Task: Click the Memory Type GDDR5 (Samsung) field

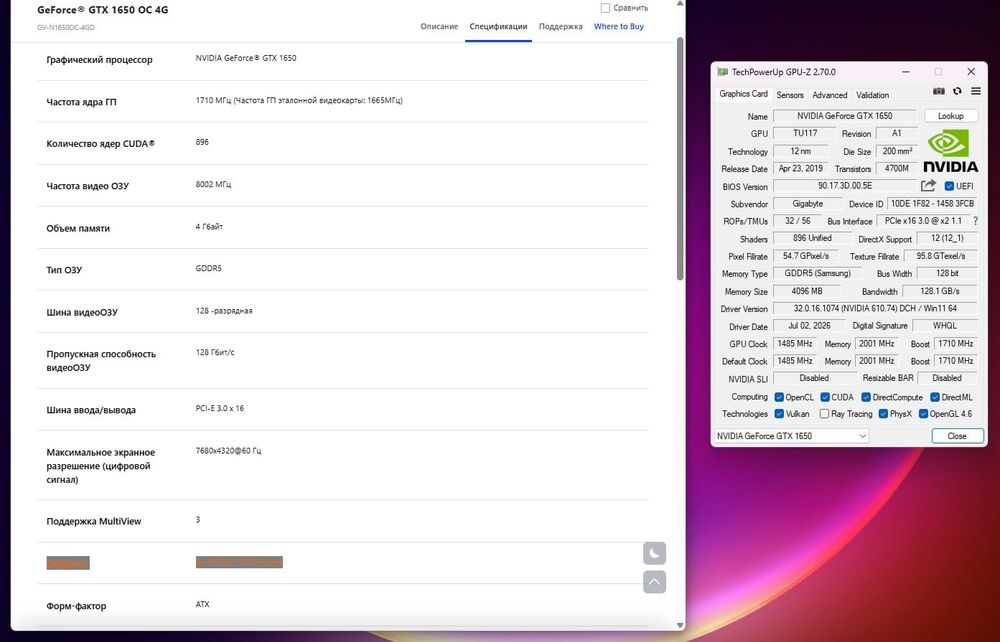Action: [x=817, y=274]
